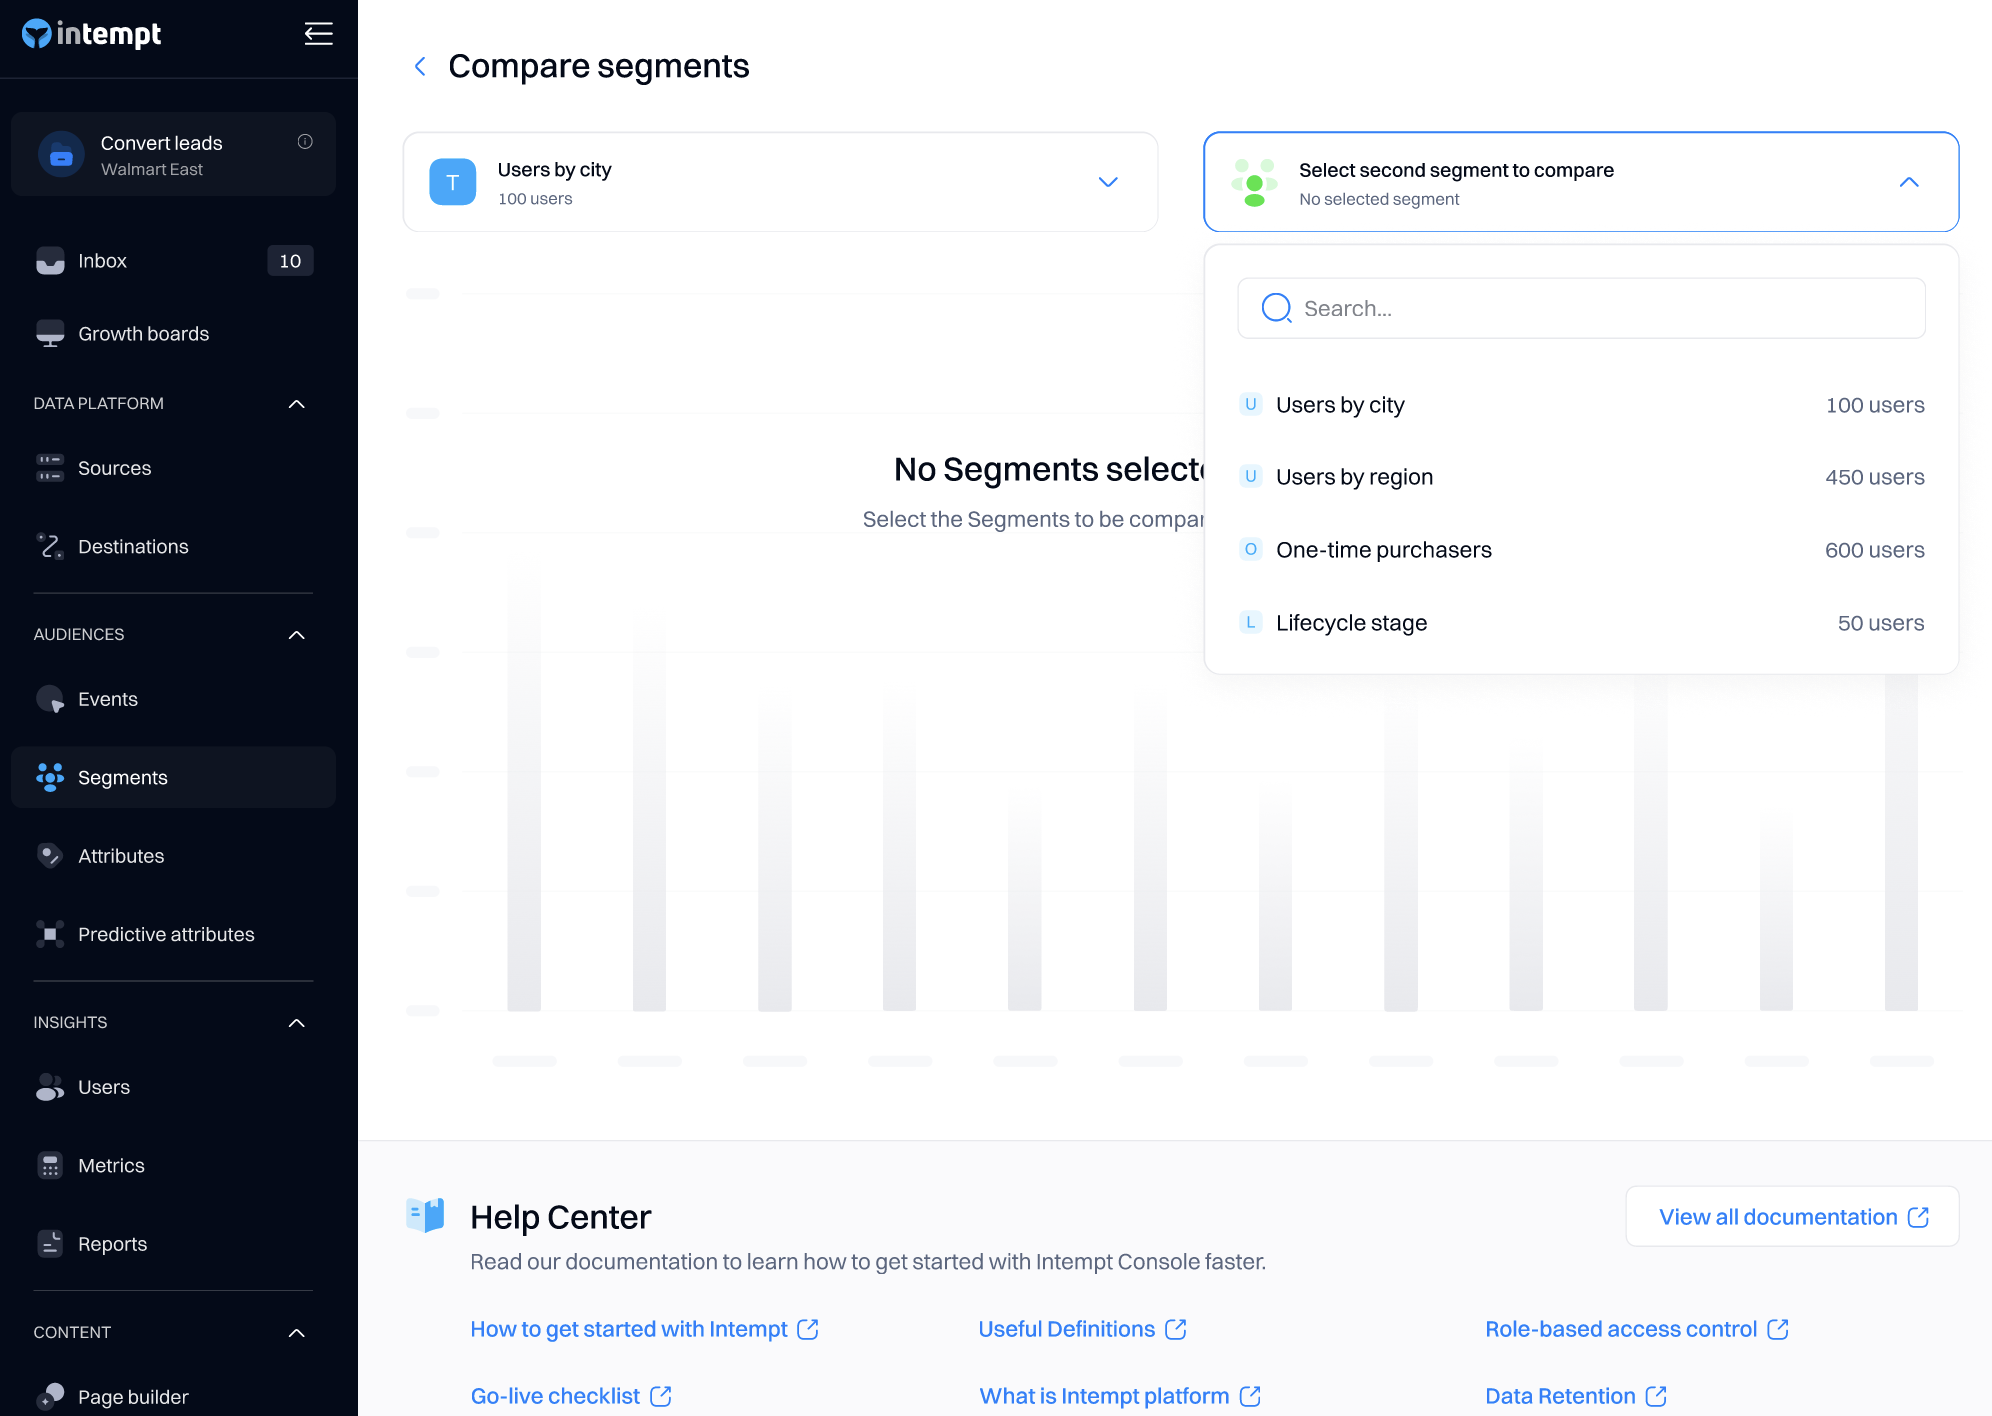Open Predictive attributes in the sidebar
1992x1416 pixels.
[166, 934]
